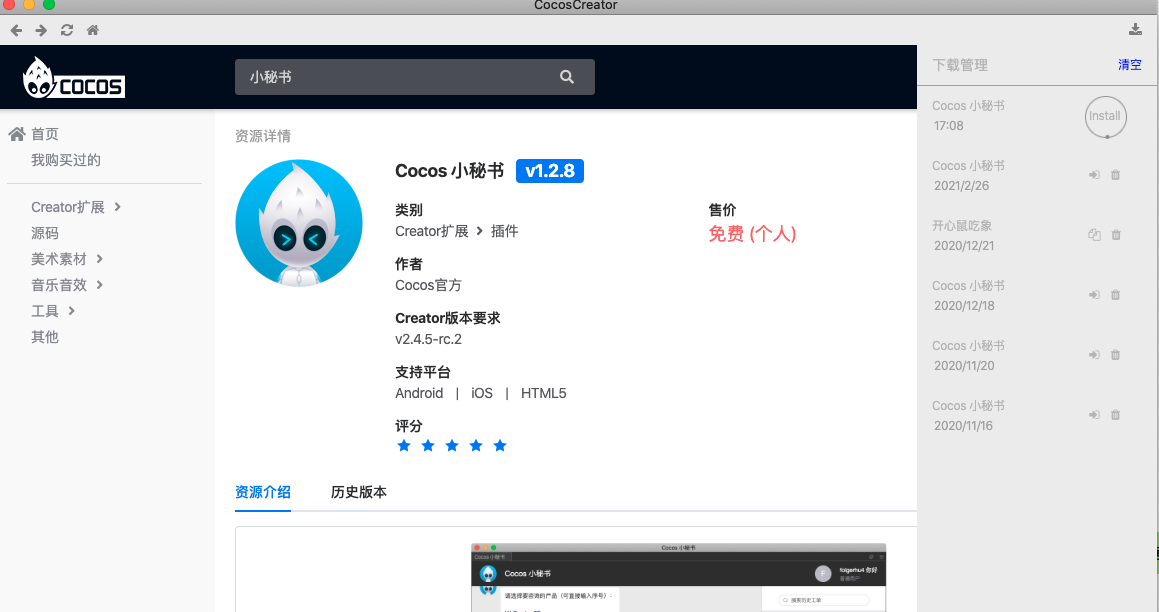
Task: Click the iOS platform label
Action: pyautogui.click(x=482, y=393)
